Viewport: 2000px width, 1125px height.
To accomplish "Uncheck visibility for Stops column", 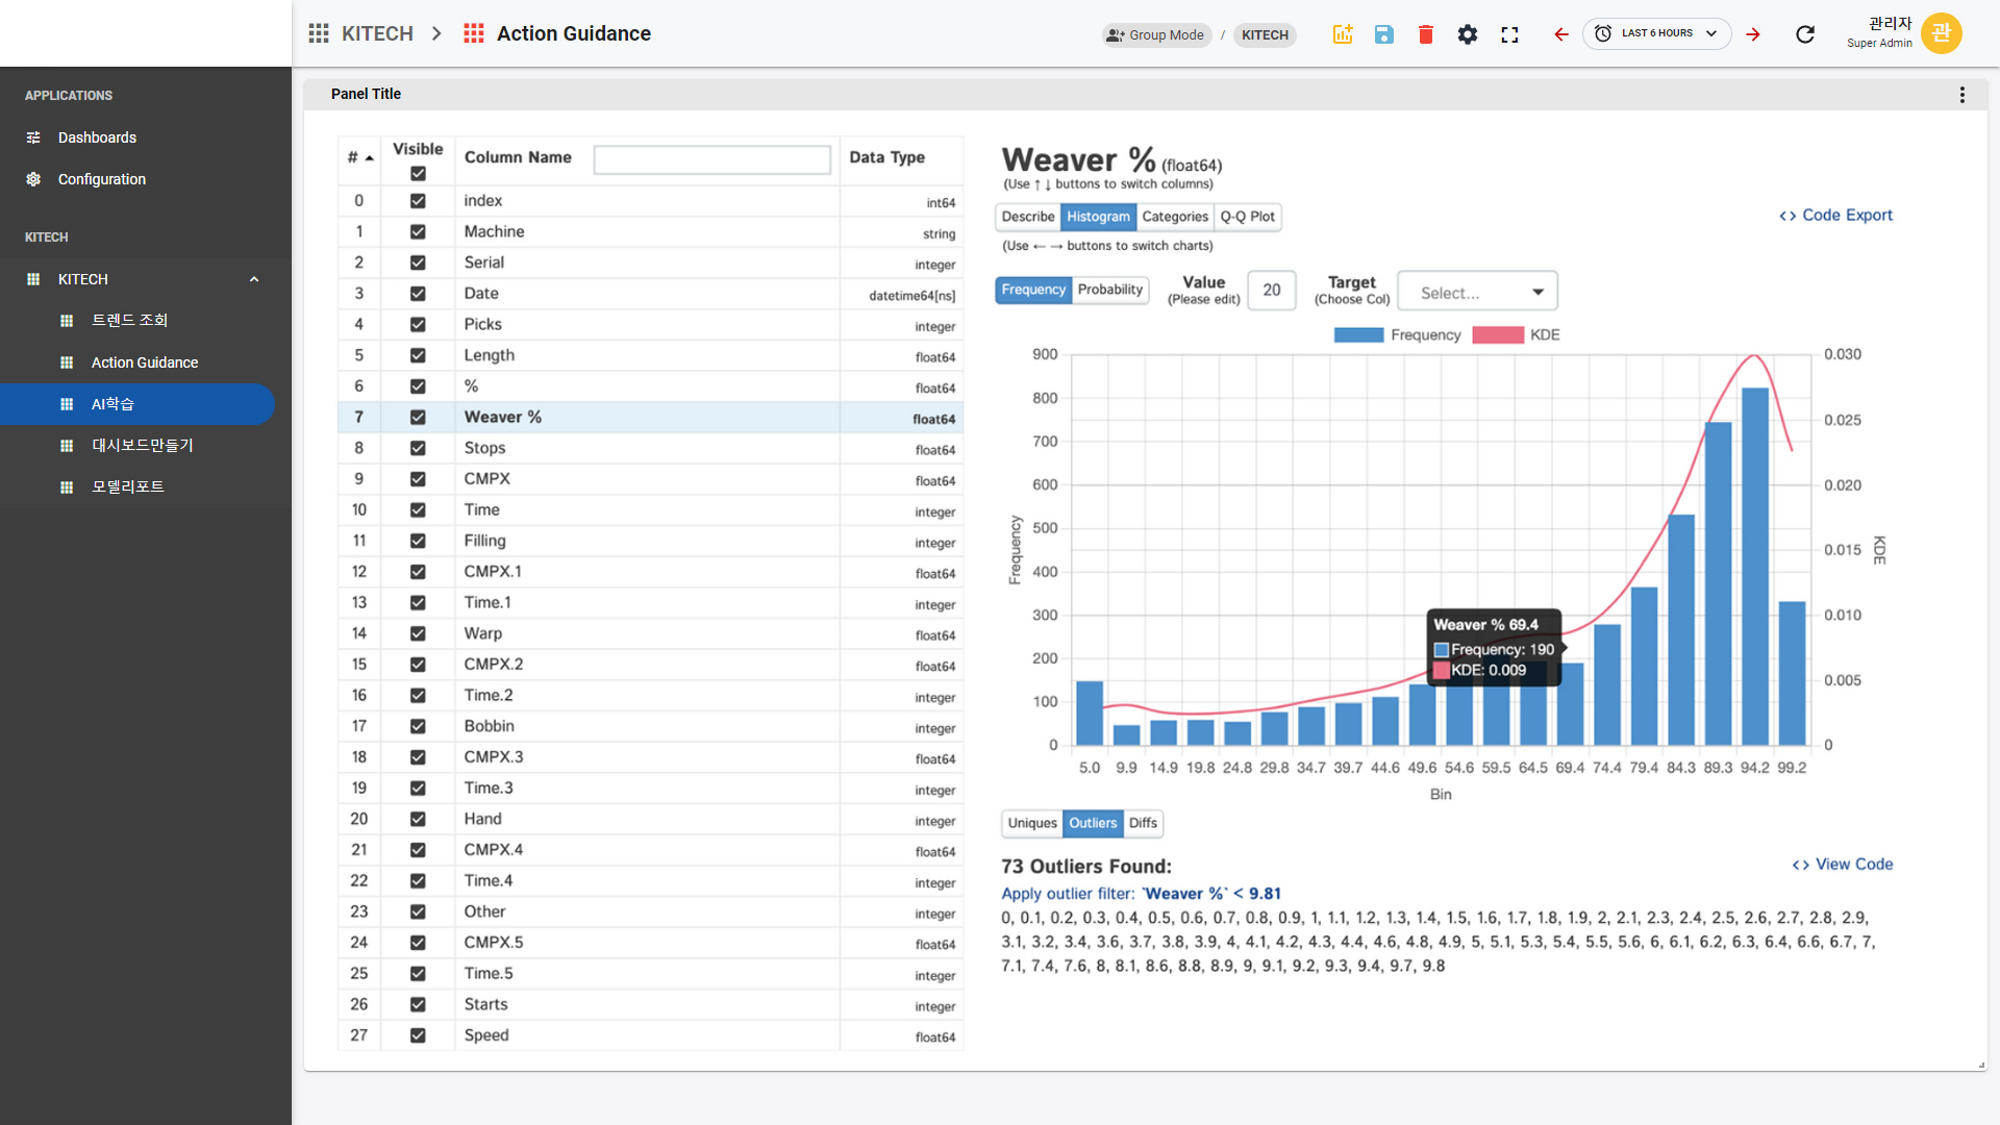I will tap(418, 448).
